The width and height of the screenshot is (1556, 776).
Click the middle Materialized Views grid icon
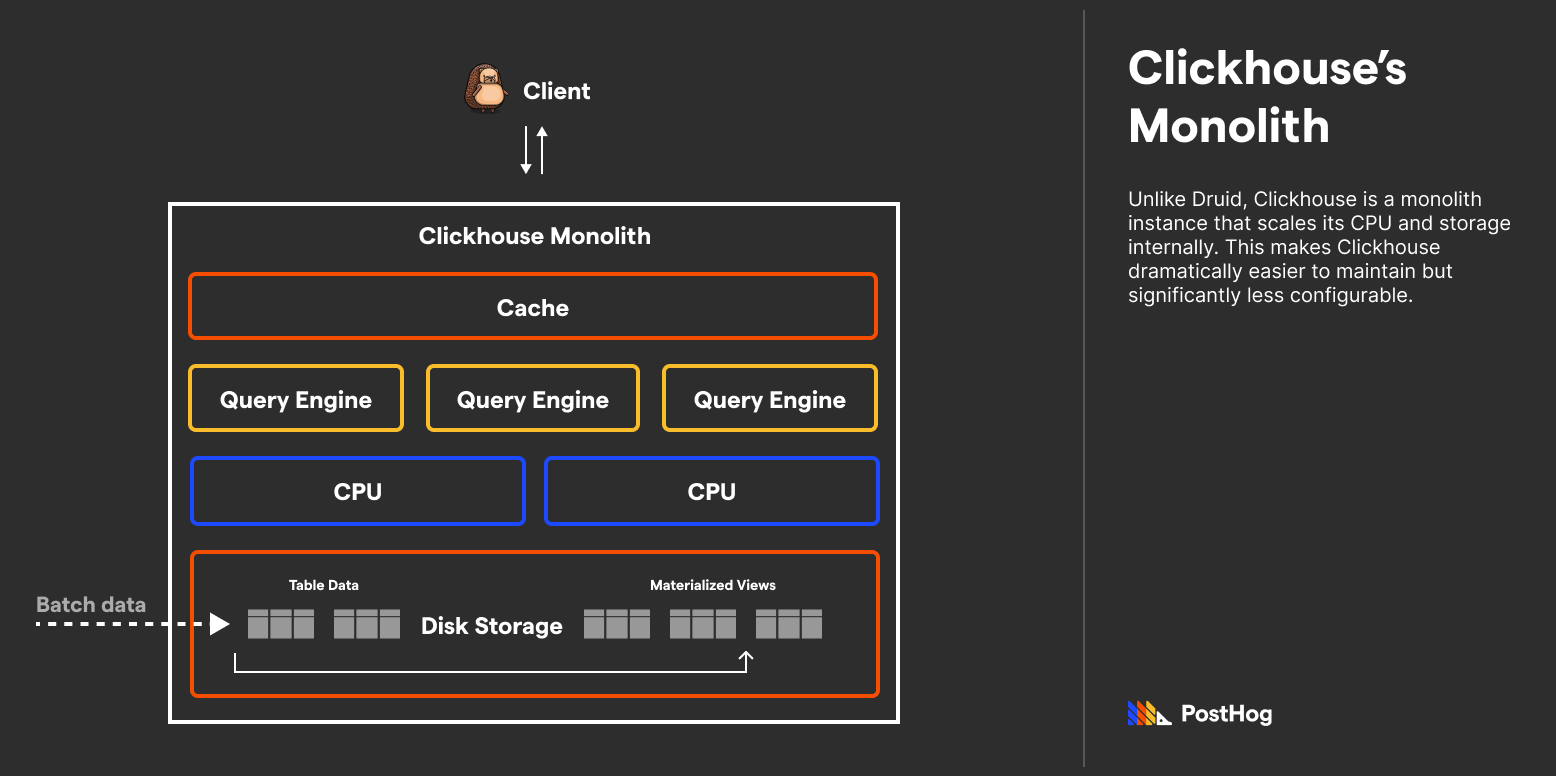(x=703, y=623)
